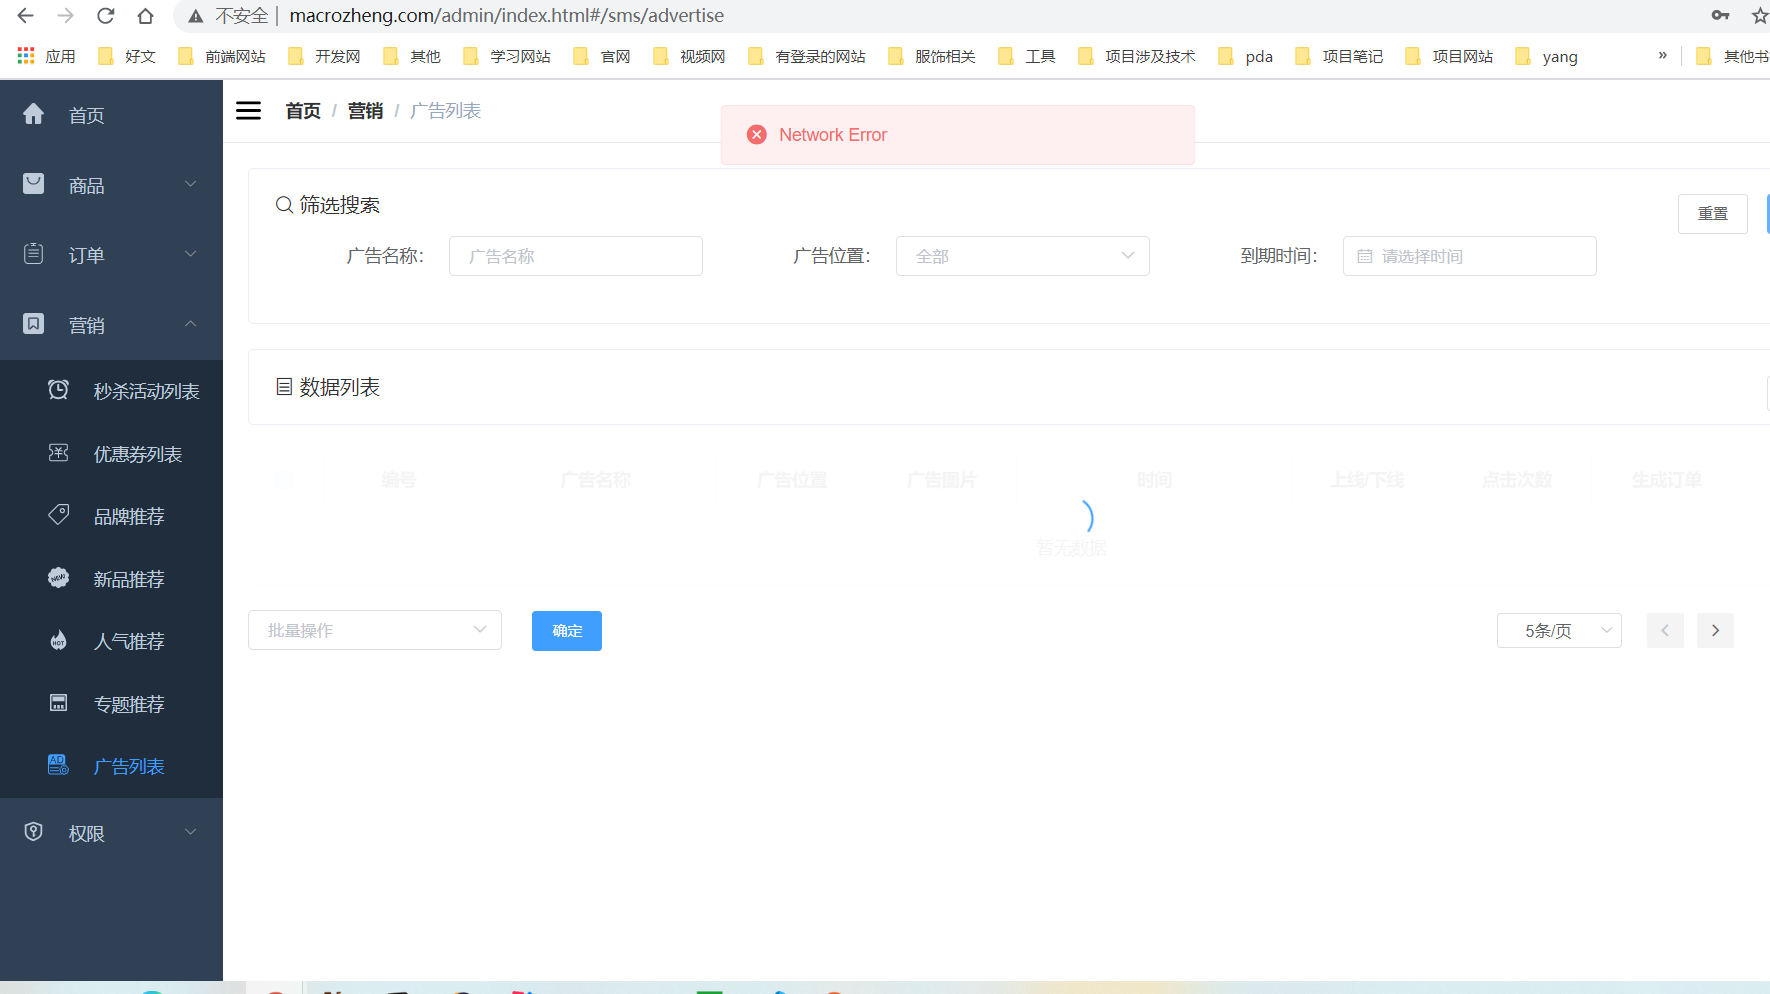Image resolution: width=1770 pixels, height=994 pixels.
Task: Open the 批量操作 dropdown
Action: 374,630
